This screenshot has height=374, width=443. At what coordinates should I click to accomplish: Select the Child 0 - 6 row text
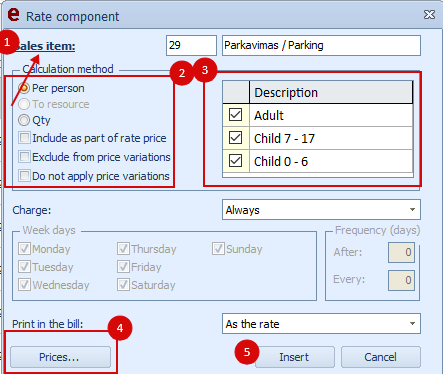click(281, 161)
